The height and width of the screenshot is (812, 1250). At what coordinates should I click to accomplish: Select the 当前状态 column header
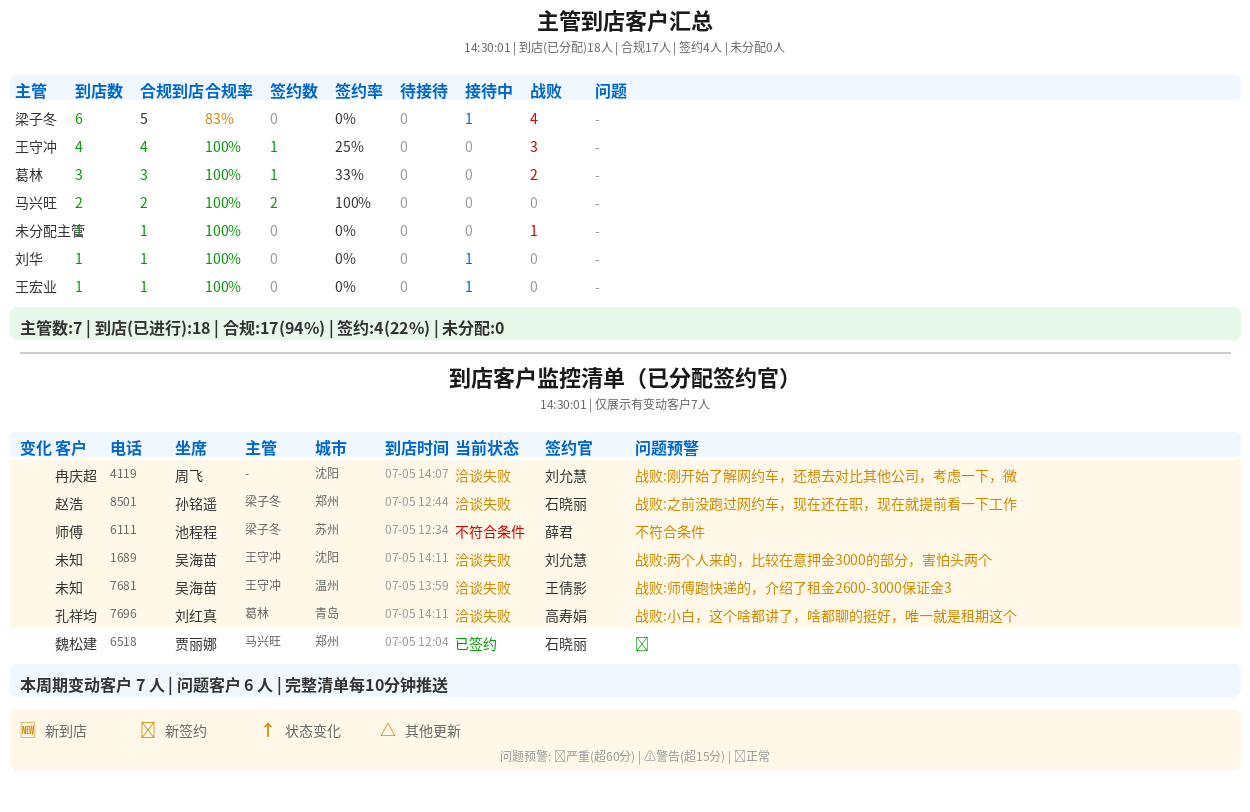(487, 448)
